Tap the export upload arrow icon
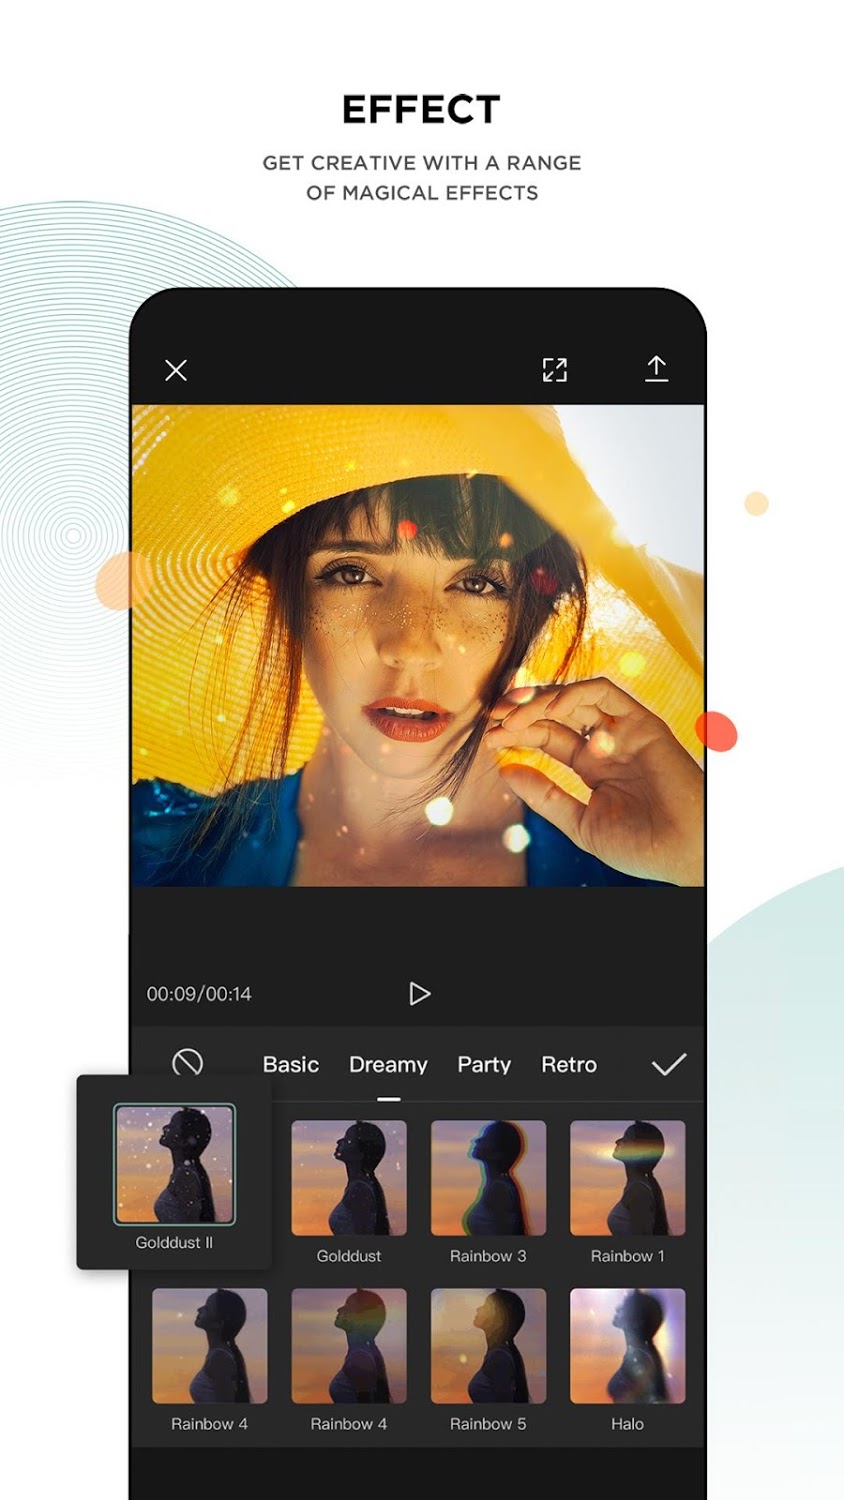844x1500 pixels. [x=656, y=369]
